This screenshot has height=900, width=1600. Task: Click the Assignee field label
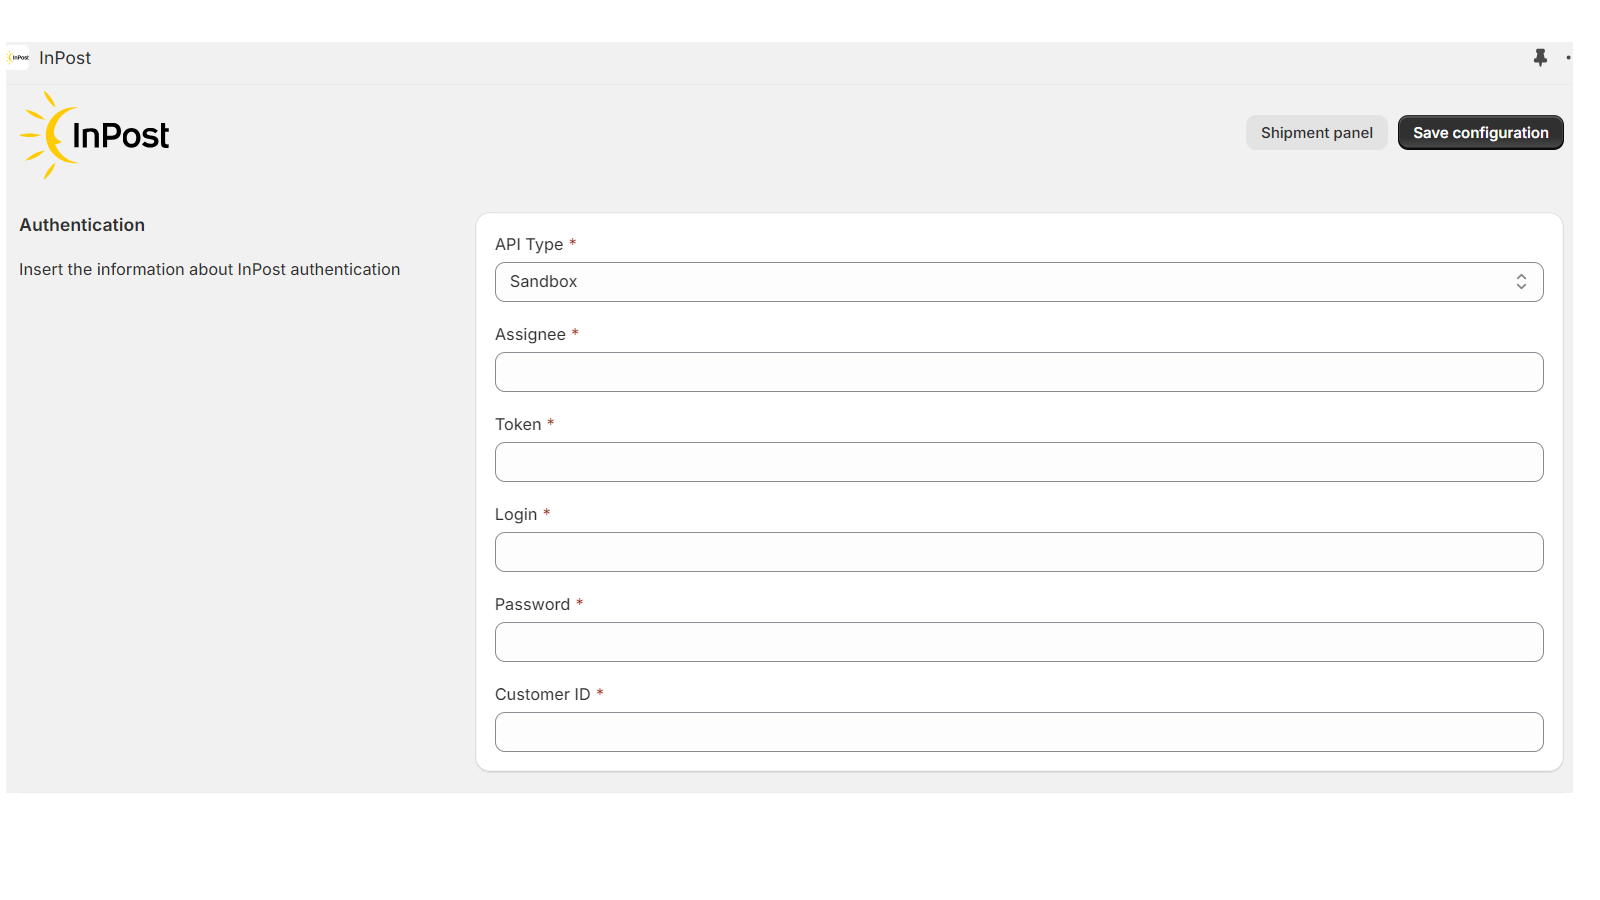click(530, 334)
